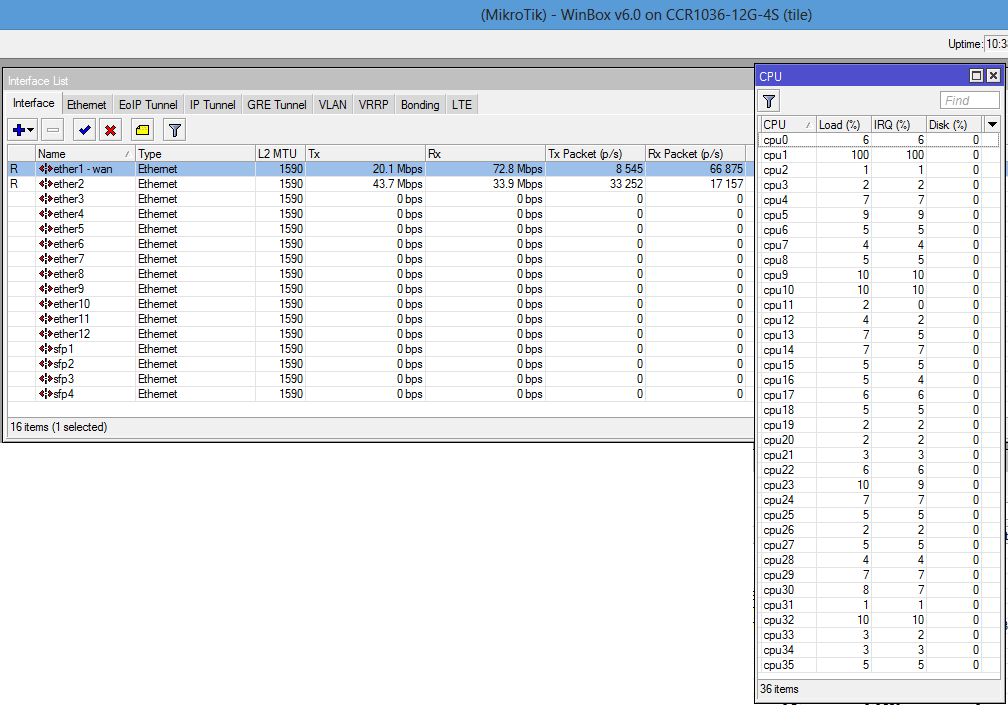This screenshot has height=705, width=1008.
Task: Open the IP Tunnel tab
Action: pyautogui.click(x=213, y=105)
